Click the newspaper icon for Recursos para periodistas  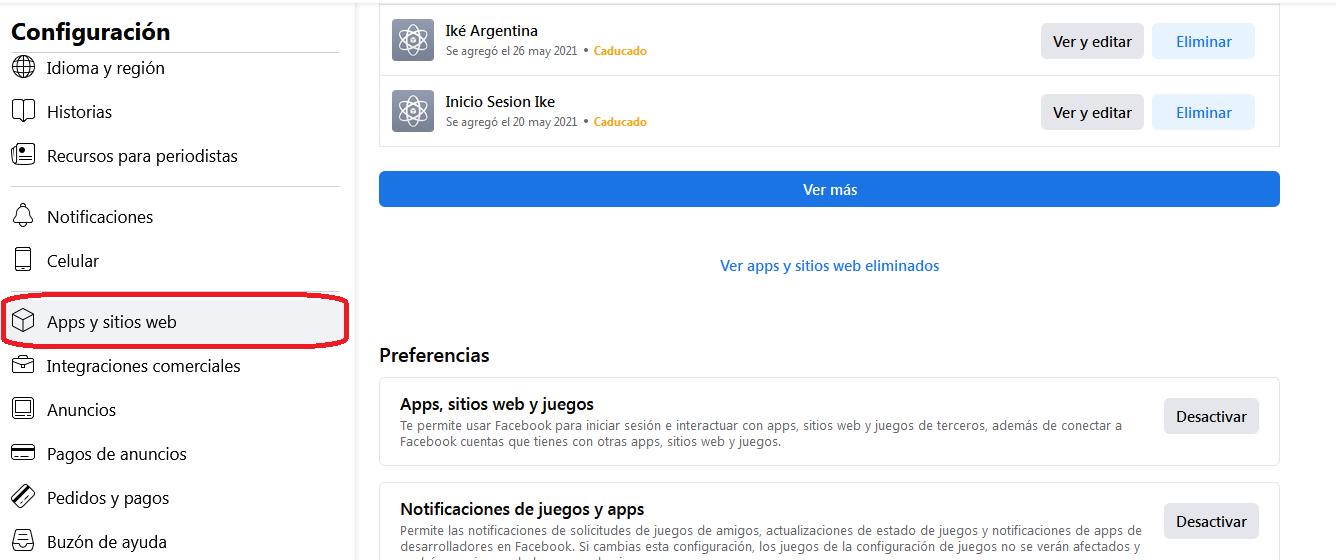point(23,156)
